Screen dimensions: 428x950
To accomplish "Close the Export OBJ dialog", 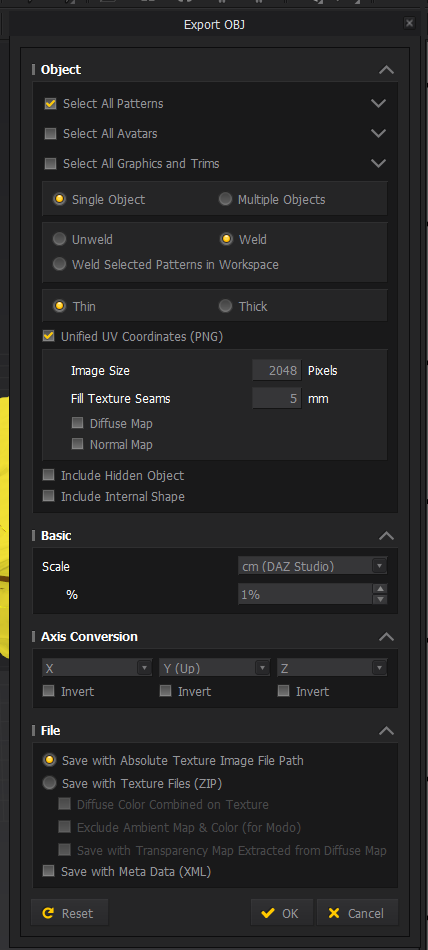I will pyautogui.click(x=410, y=24).
